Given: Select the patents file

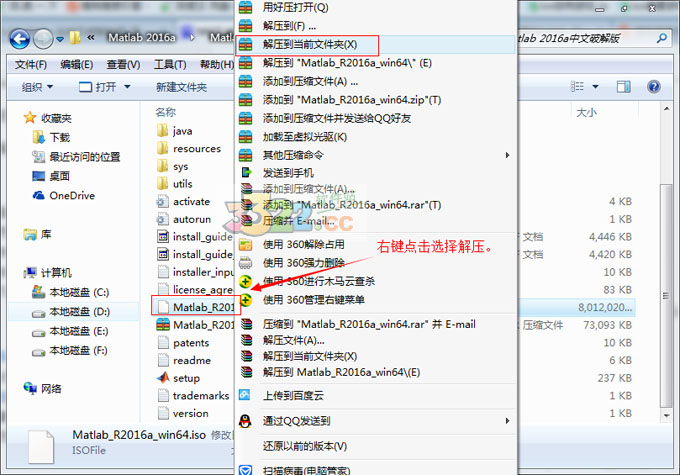Looking at the screenshot, I should [x=183, y=343].
